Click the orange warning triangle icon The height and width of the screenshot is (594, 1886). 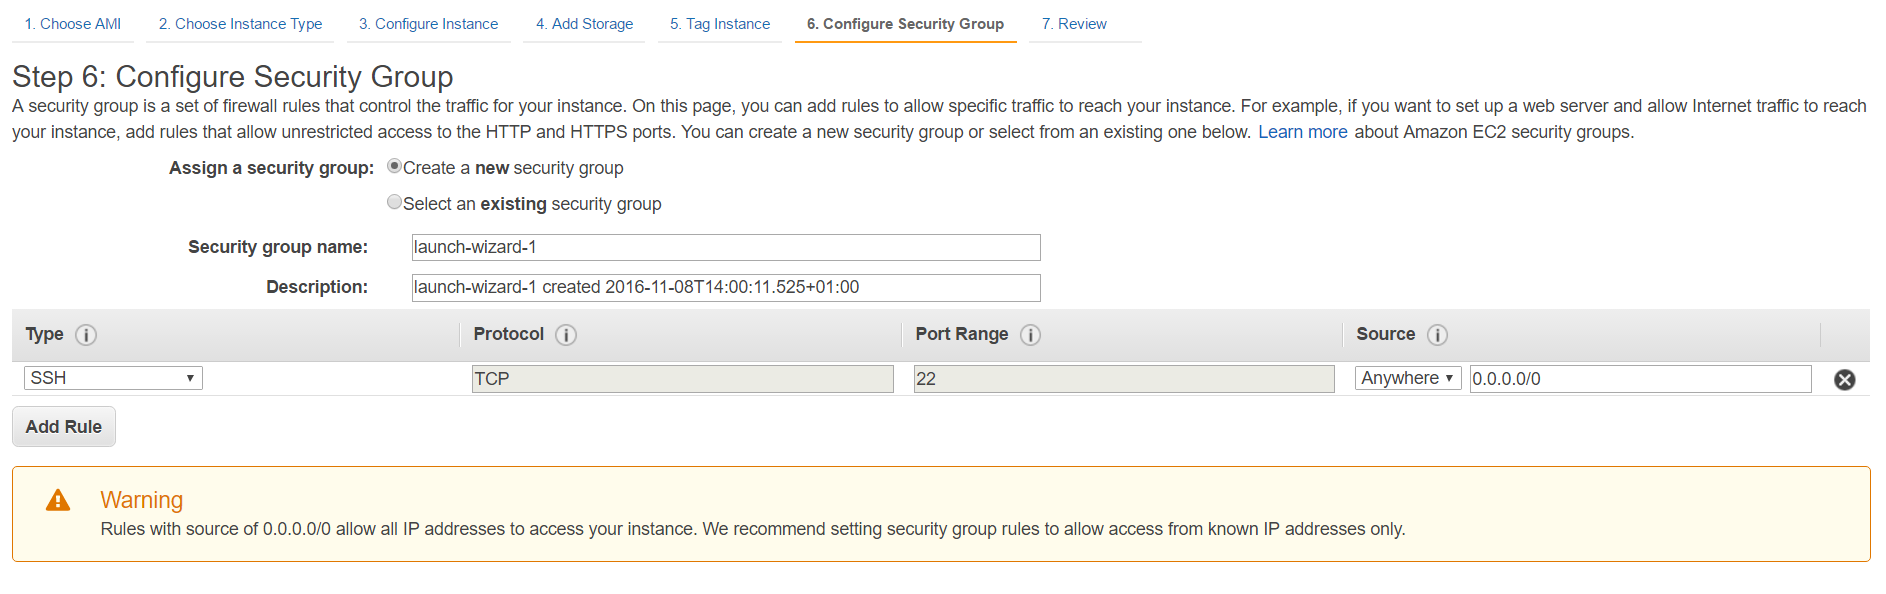tap(58, 500)
